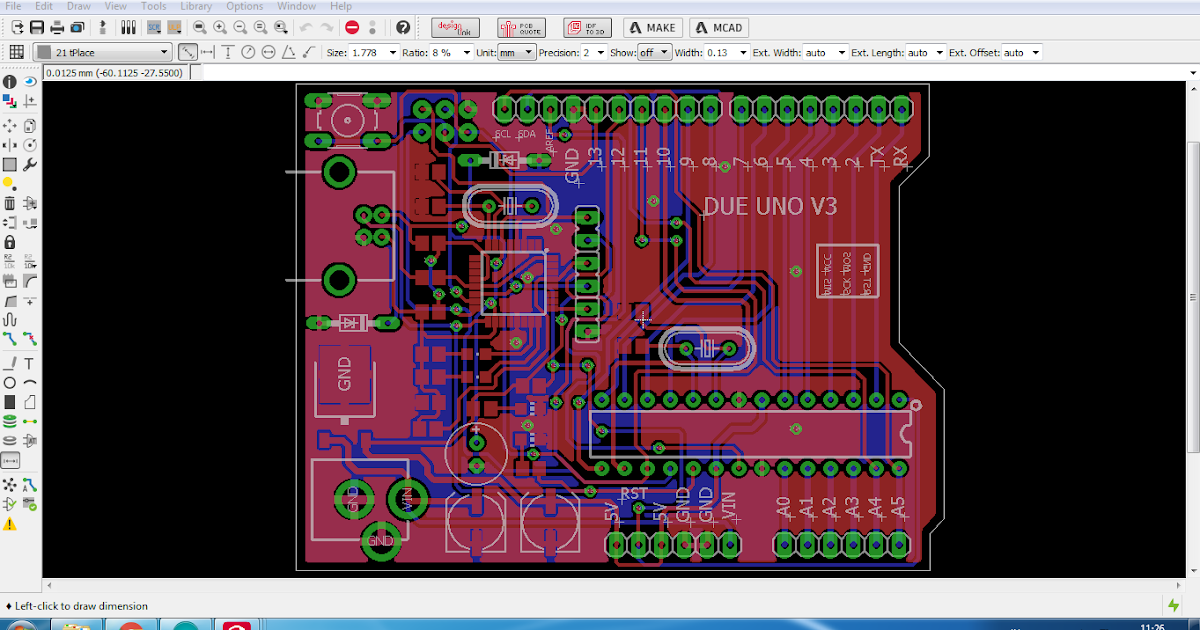Select the radius dimension type option
The height and width of the screenshot is (630, 1200).
click(x=248, y=52)
